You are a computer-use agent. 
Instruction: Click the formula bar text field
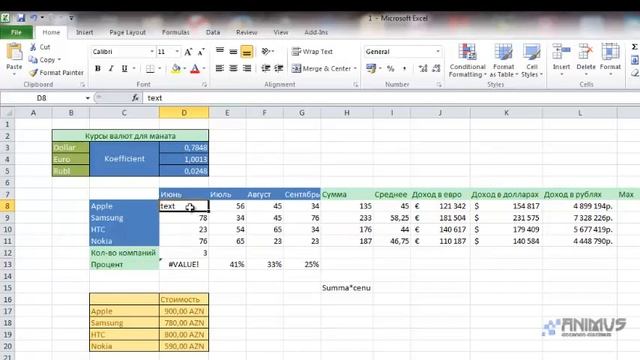tap(391, 98)
